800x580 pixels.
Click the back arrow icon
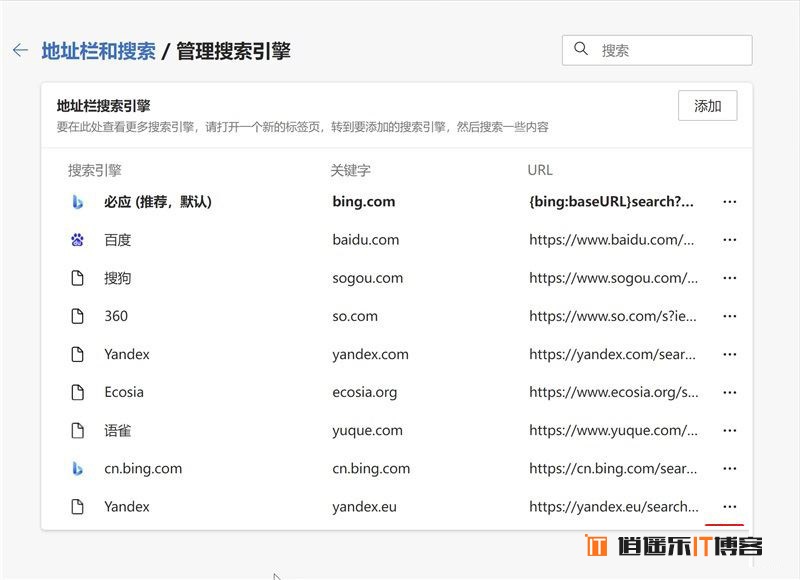(20, 50)
